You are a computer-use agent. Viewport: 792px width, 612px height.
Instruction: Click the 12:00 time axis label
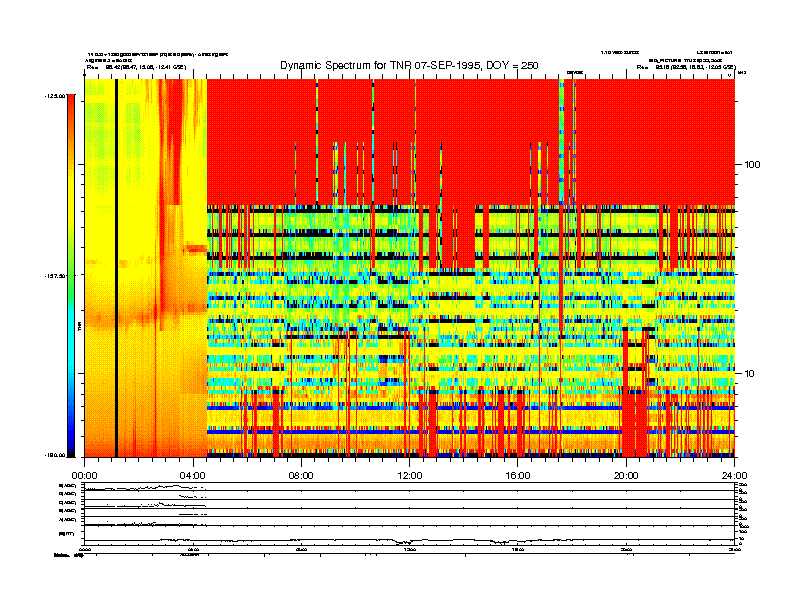click(410, 475)
